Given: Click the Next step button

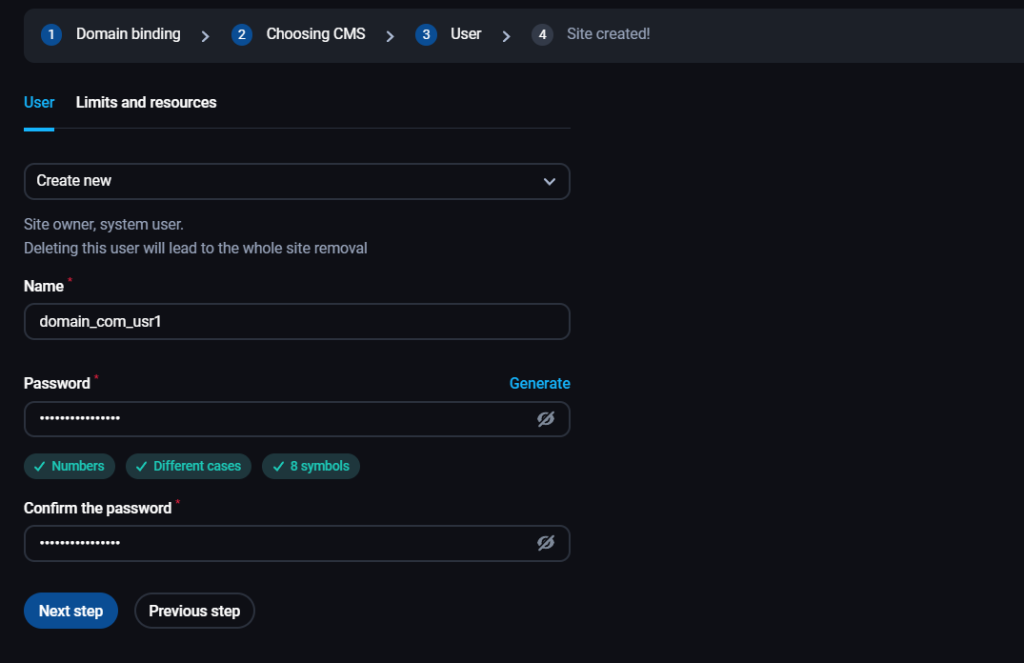Looking at the screenshot, I should pyautogui.click(x=71, y=611).
